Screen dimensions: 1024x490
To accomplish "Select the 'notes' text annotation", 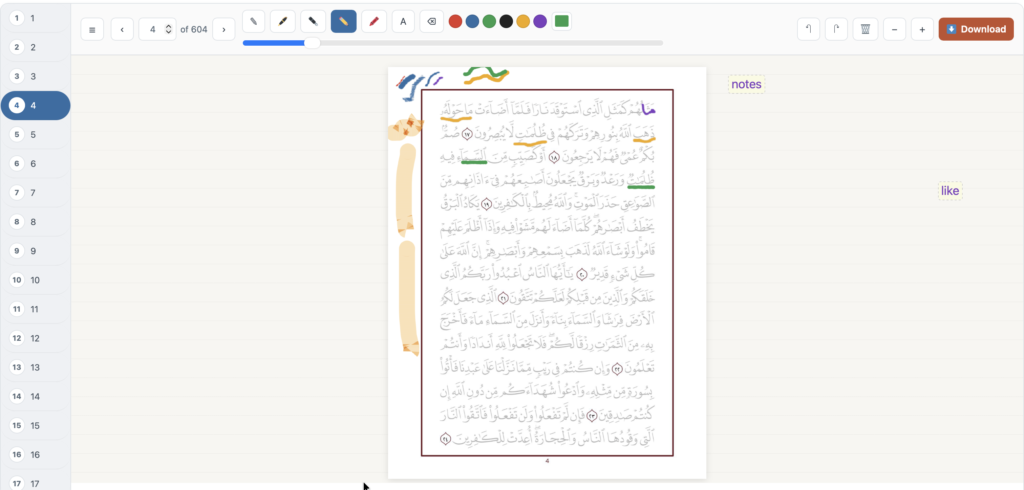I will (x=746, y=84).
